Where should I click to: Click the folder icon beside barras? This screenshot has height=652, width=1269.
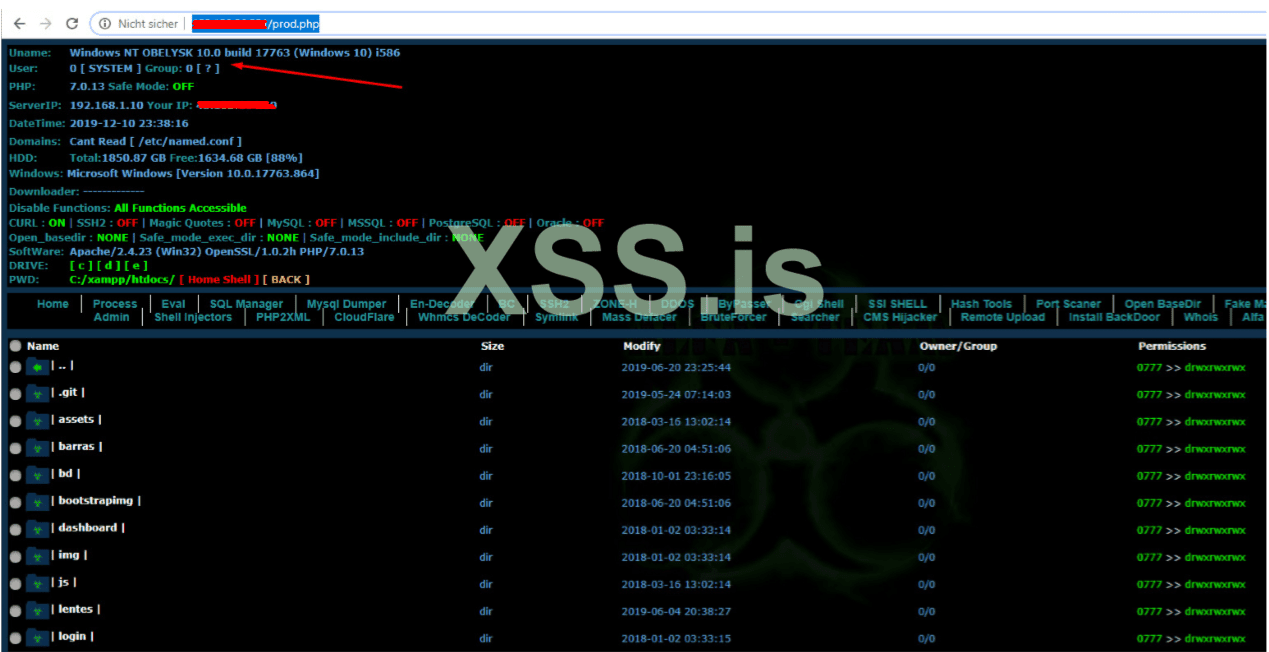pyautogui.click(x=38, y=448)
